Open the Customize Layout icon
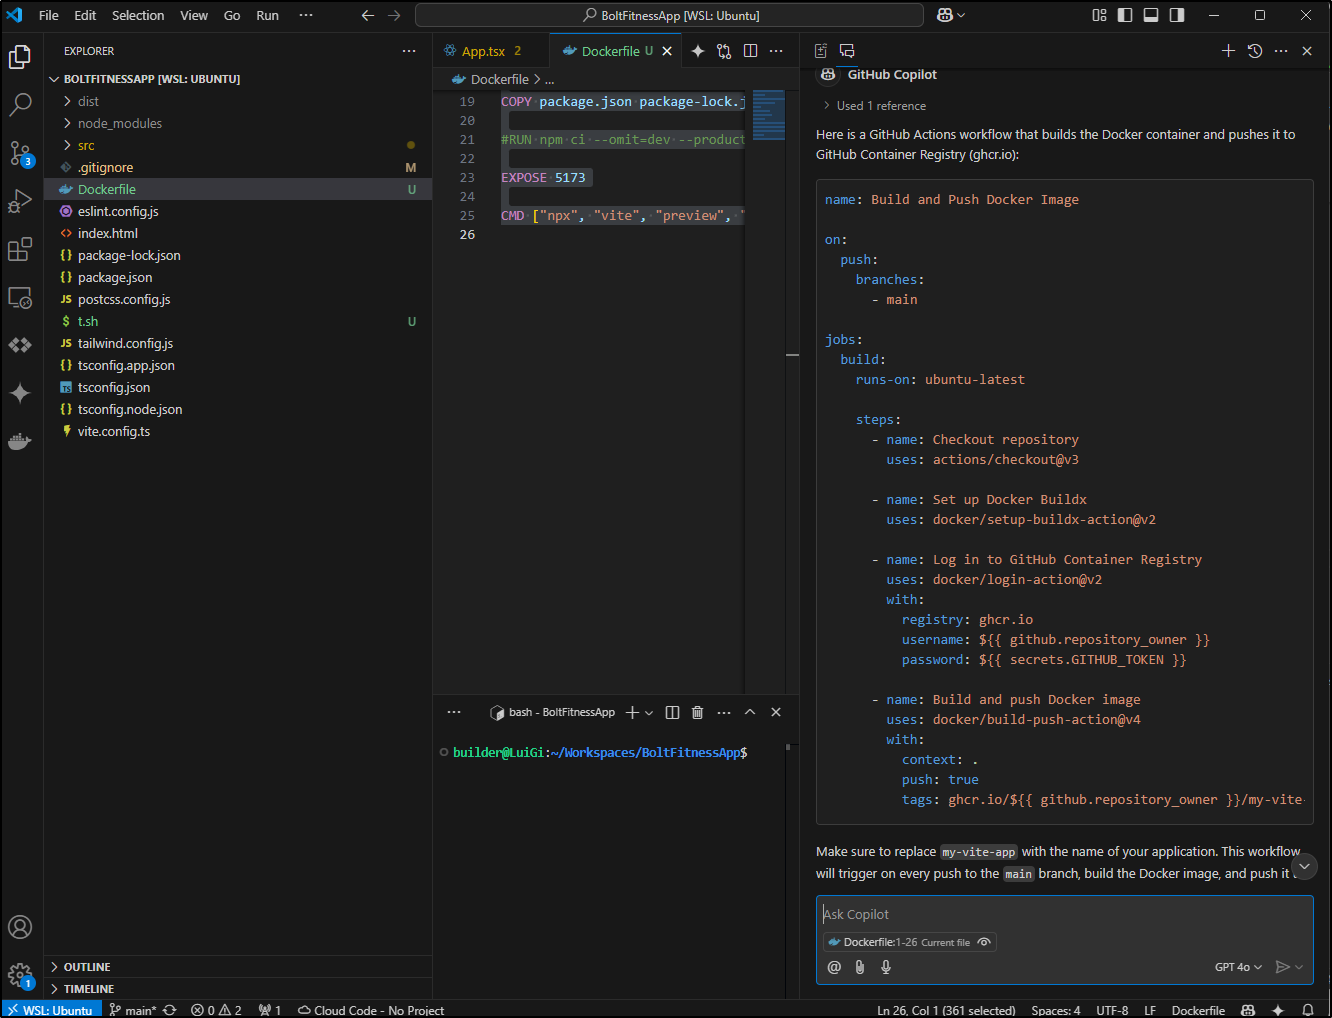This screenshot has height=1018, width=1332. click(x=1099, y=15)
